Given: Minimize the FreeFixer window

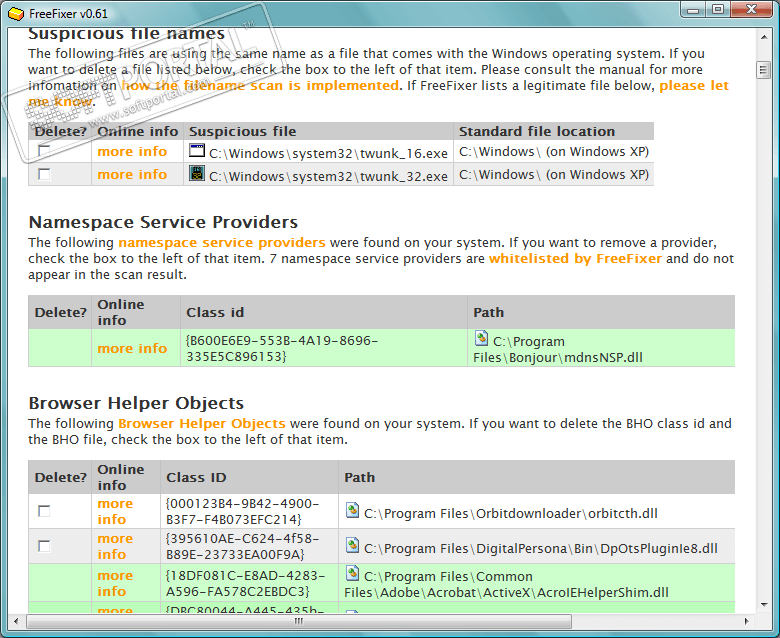Looking at the screenshot, I should click(x=694, y=9).
